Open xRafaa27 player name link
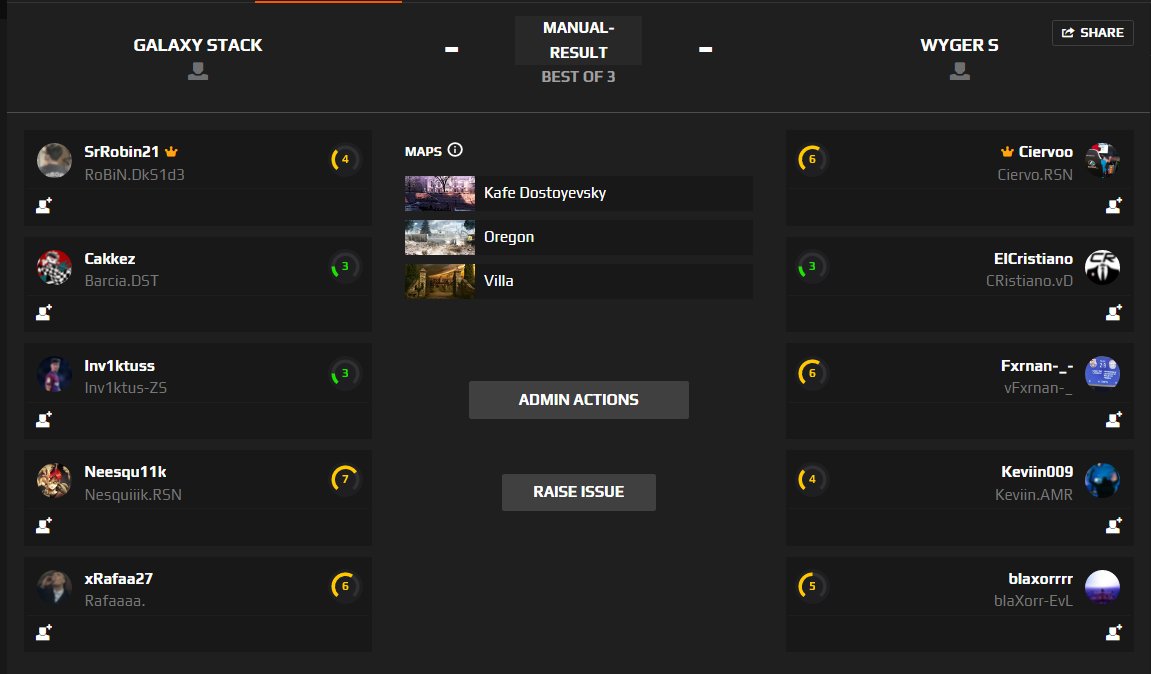The image size is (1151, 674). click(x=118, y=578)
